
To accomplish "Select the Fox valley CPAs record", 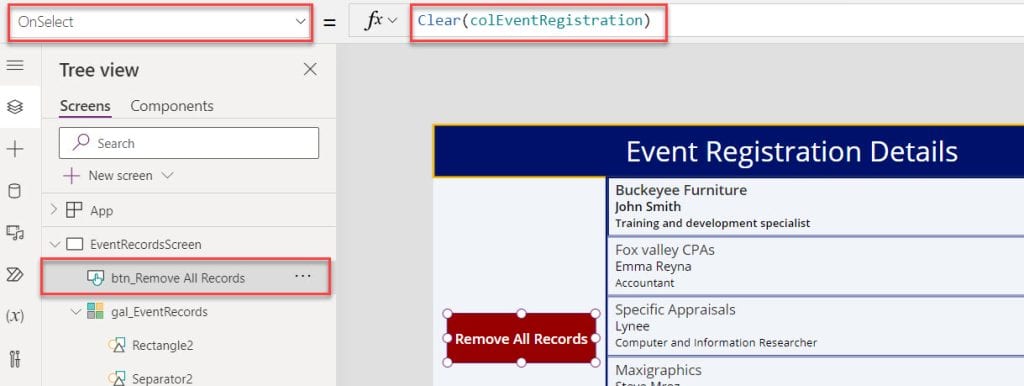I will 816,266.
